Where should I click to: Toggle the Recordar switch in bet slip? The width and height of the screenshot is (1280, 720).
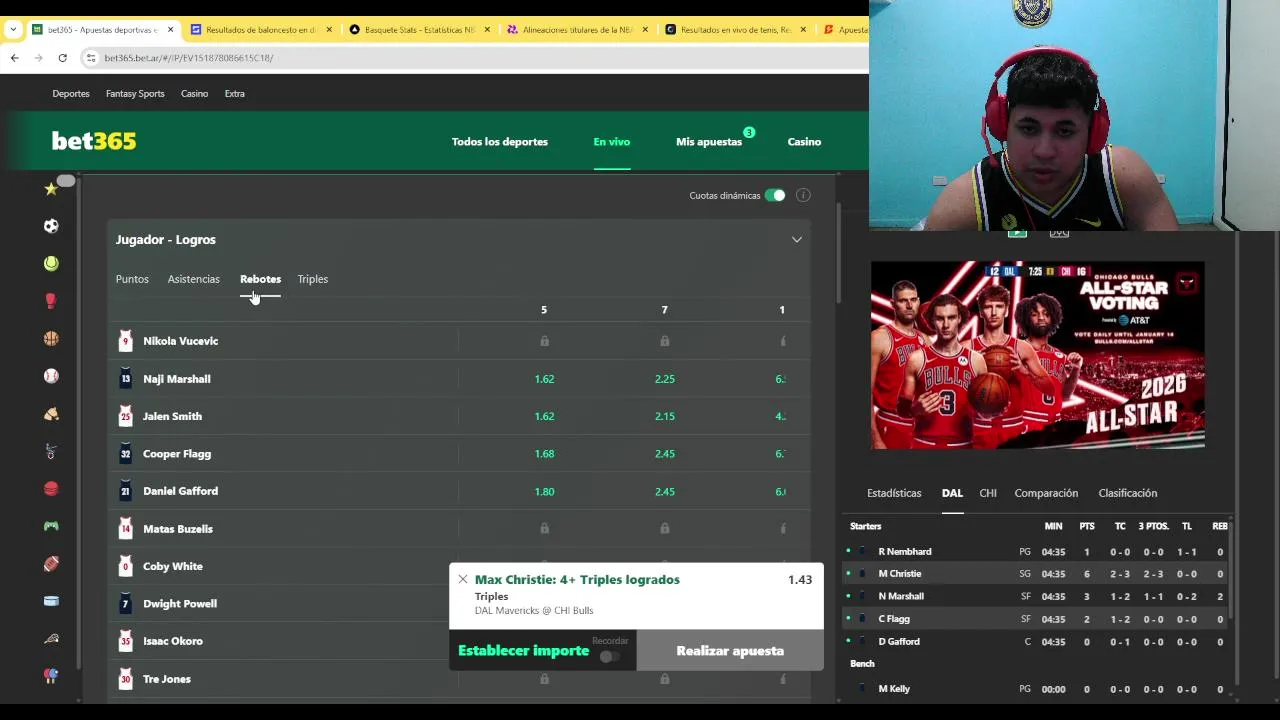tap(609, 656)
